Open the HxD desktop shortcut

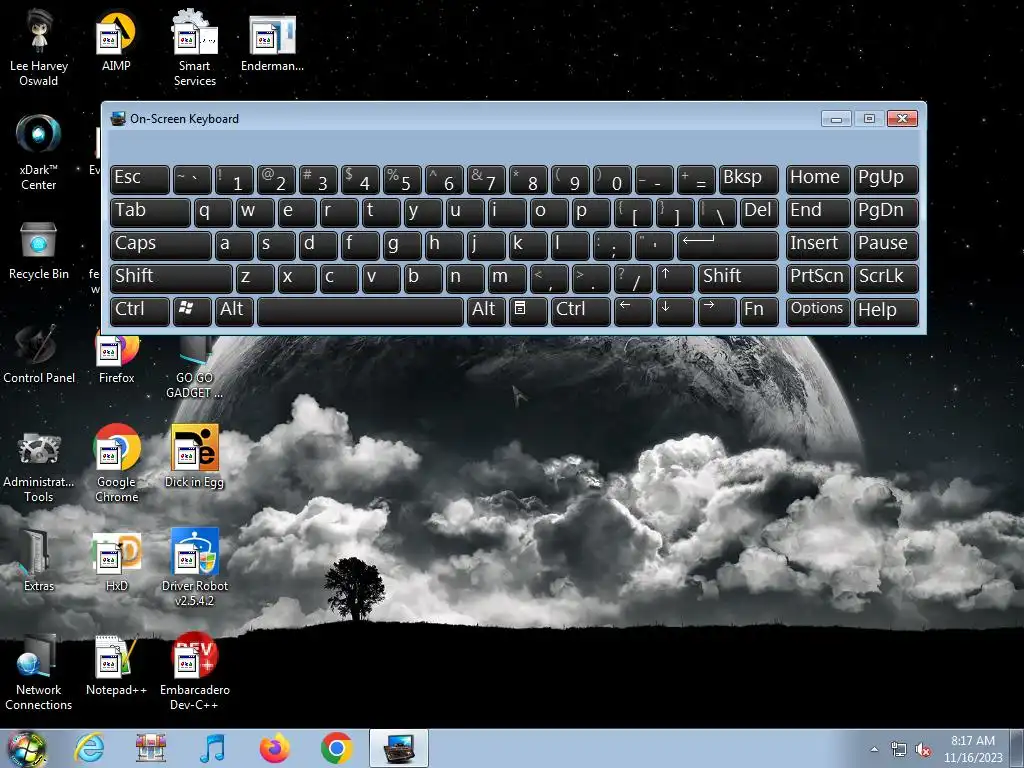116,560
